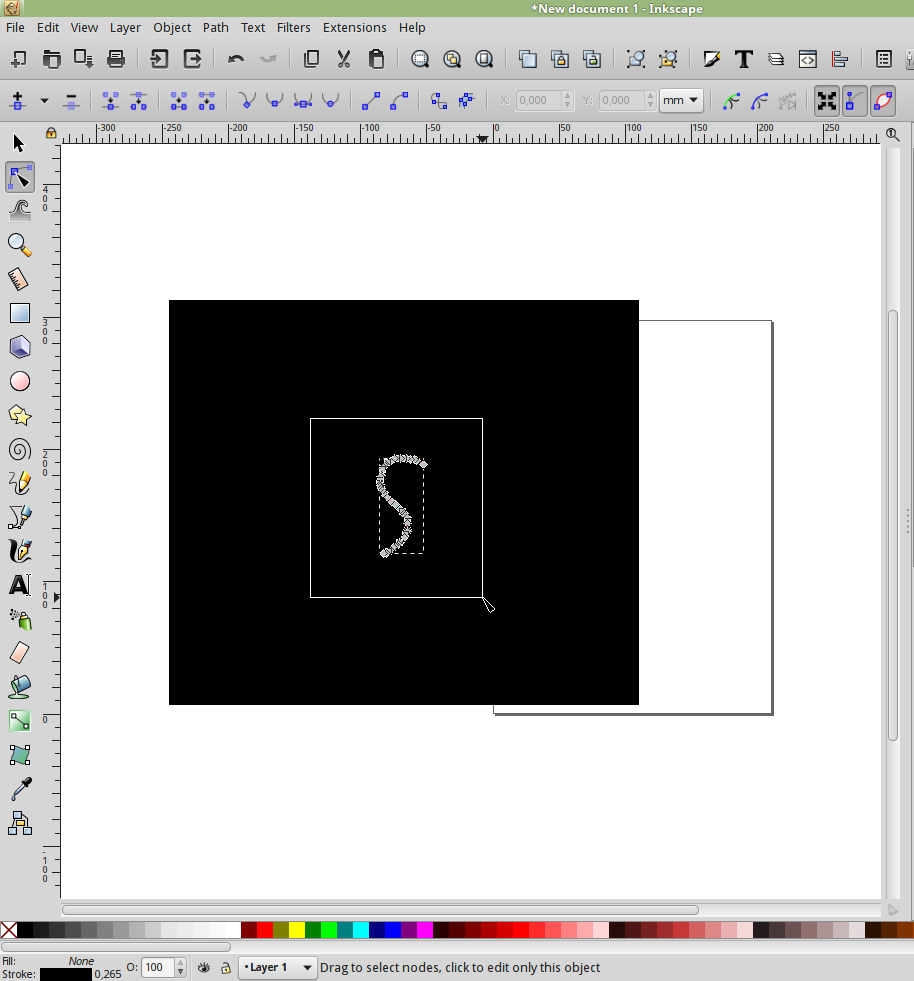The image size is (914, 981).
Task: Open the insert node dropdown arrow
Action: click(44, 101)
